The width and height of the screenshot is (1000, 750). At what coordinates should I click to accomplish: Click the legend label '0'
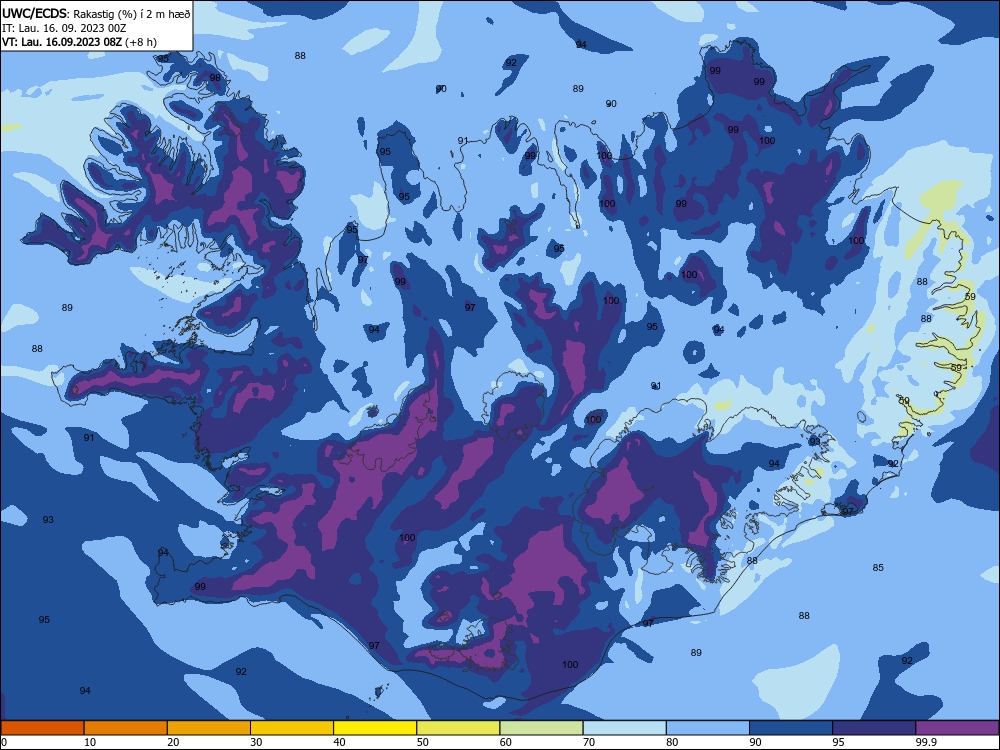(x=4, y=742)
